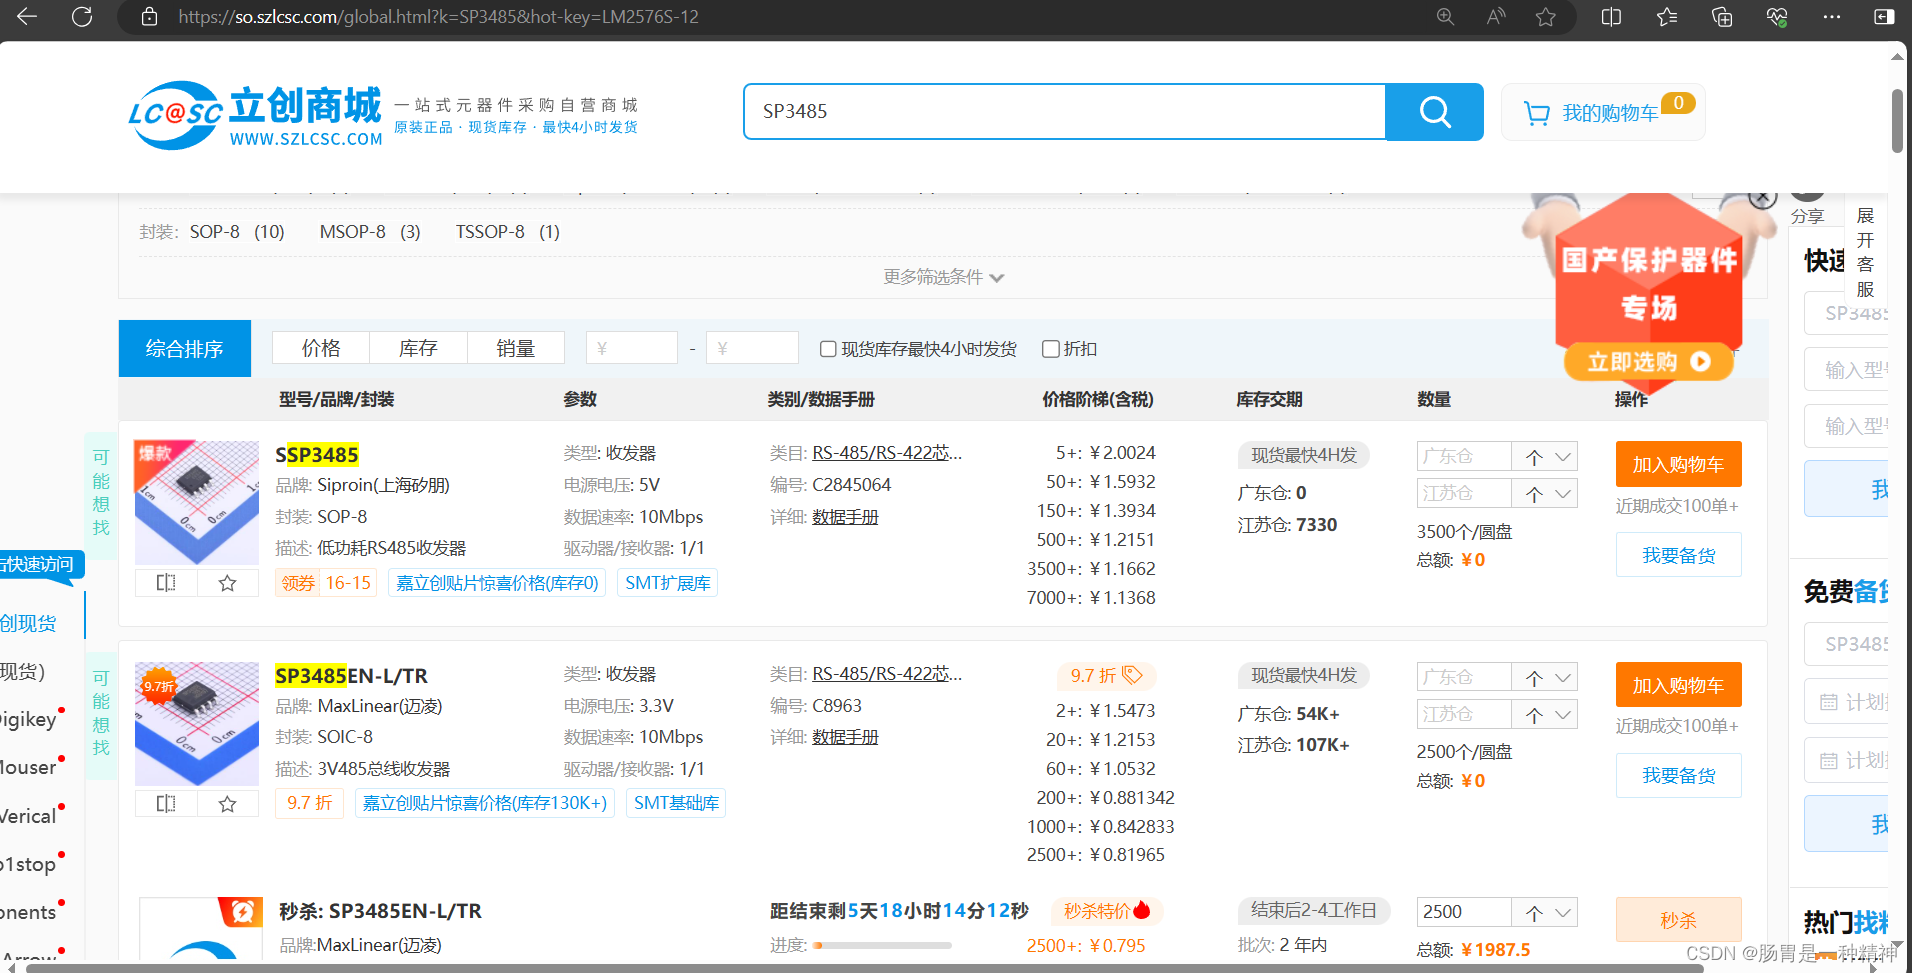Expand 更多筛选条件 filter options

(943, 277)
